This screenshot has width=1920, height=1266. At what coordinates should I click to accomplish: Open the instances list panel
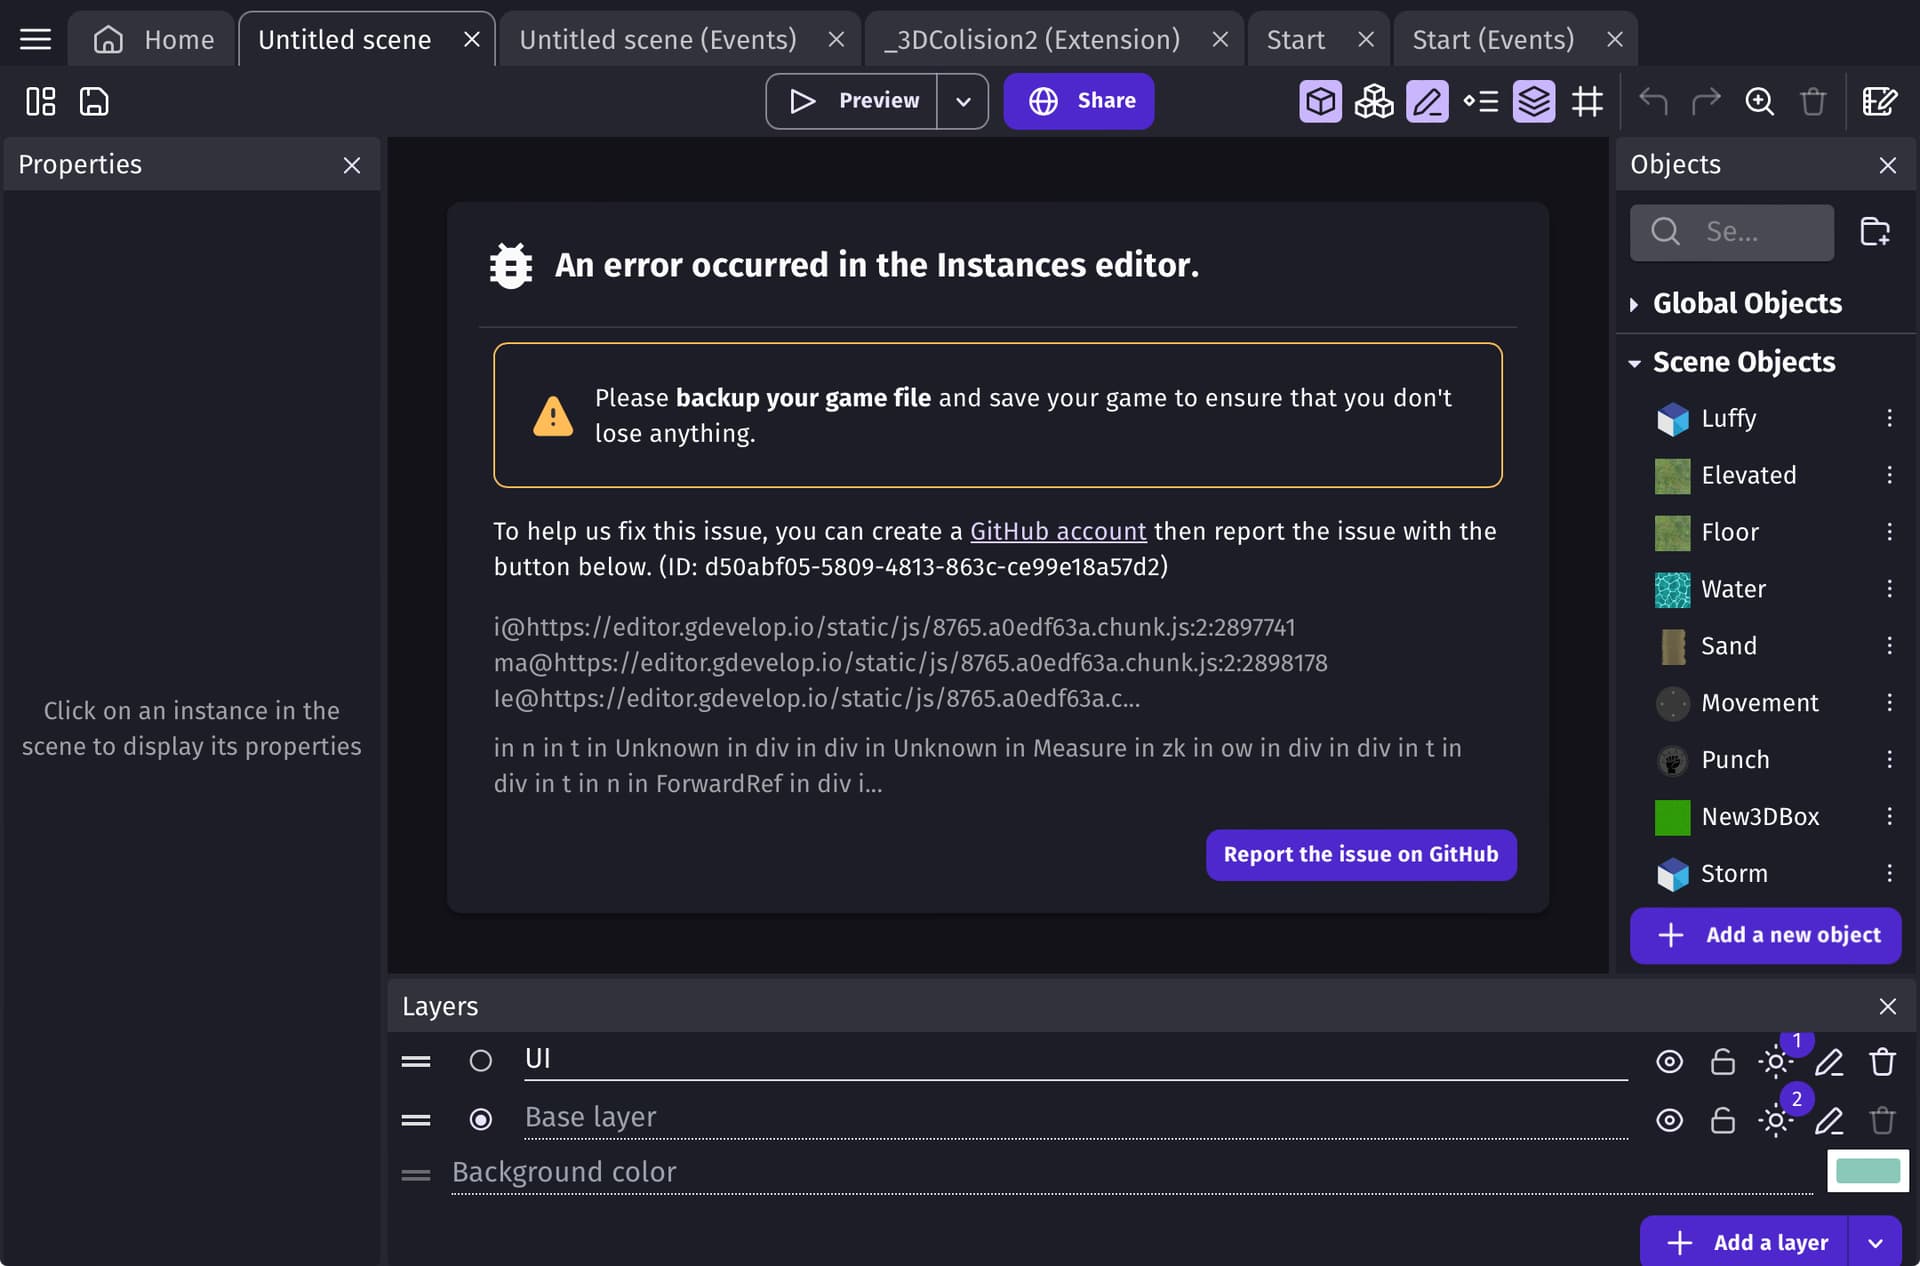(1481, 101)
